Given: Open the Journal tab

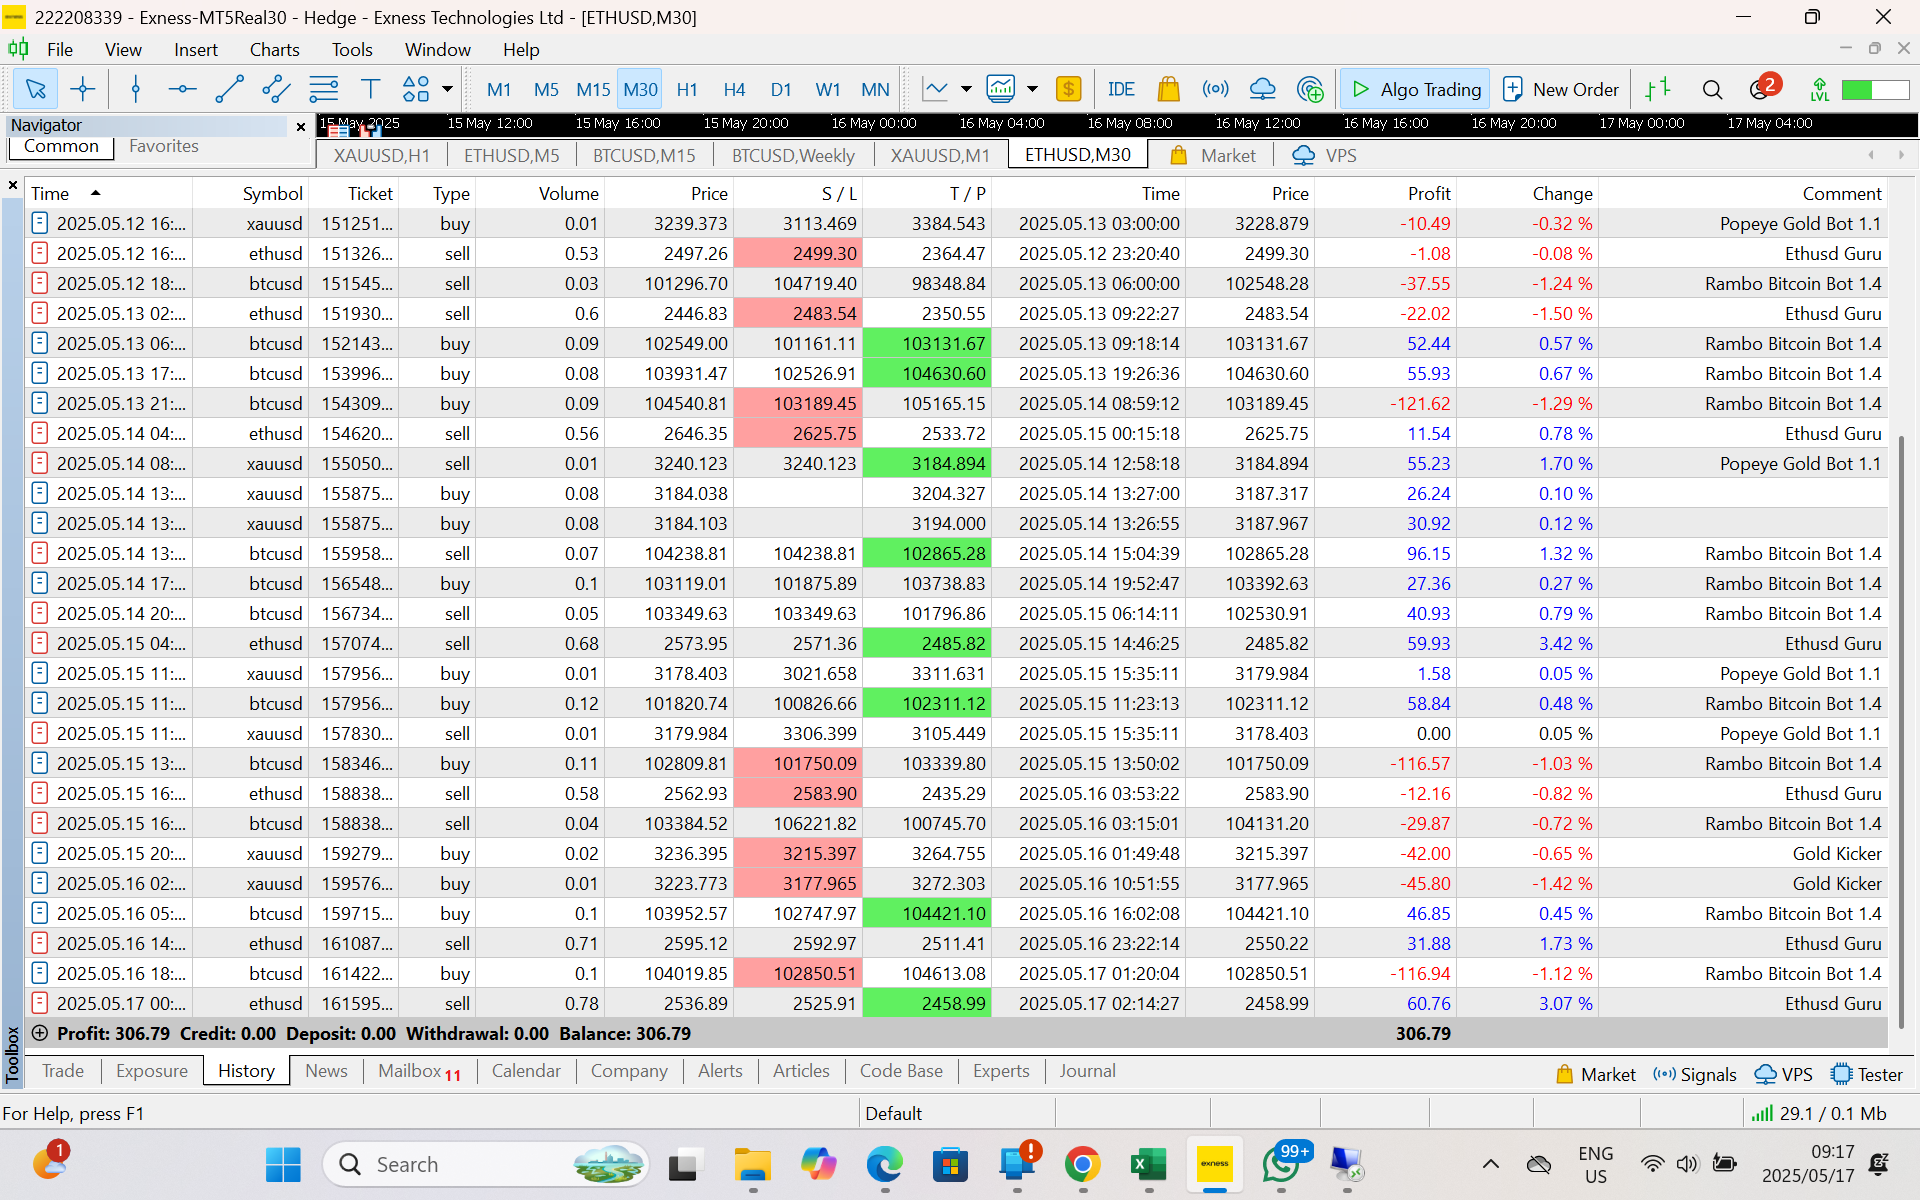Looking at the screenshot, I should point(1087,1071).
